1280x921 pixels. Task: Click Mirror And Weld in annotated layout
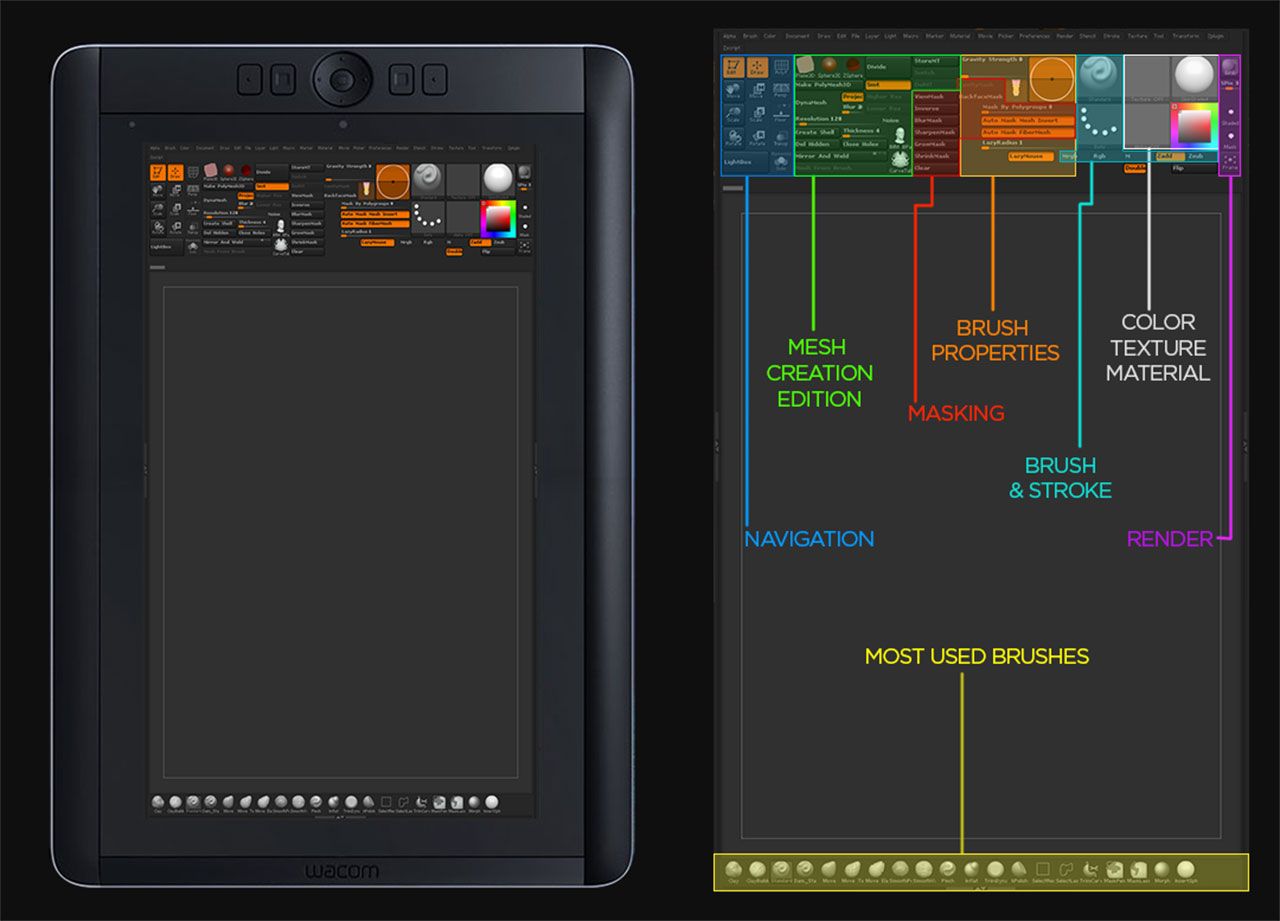click(x=841, y=156)
